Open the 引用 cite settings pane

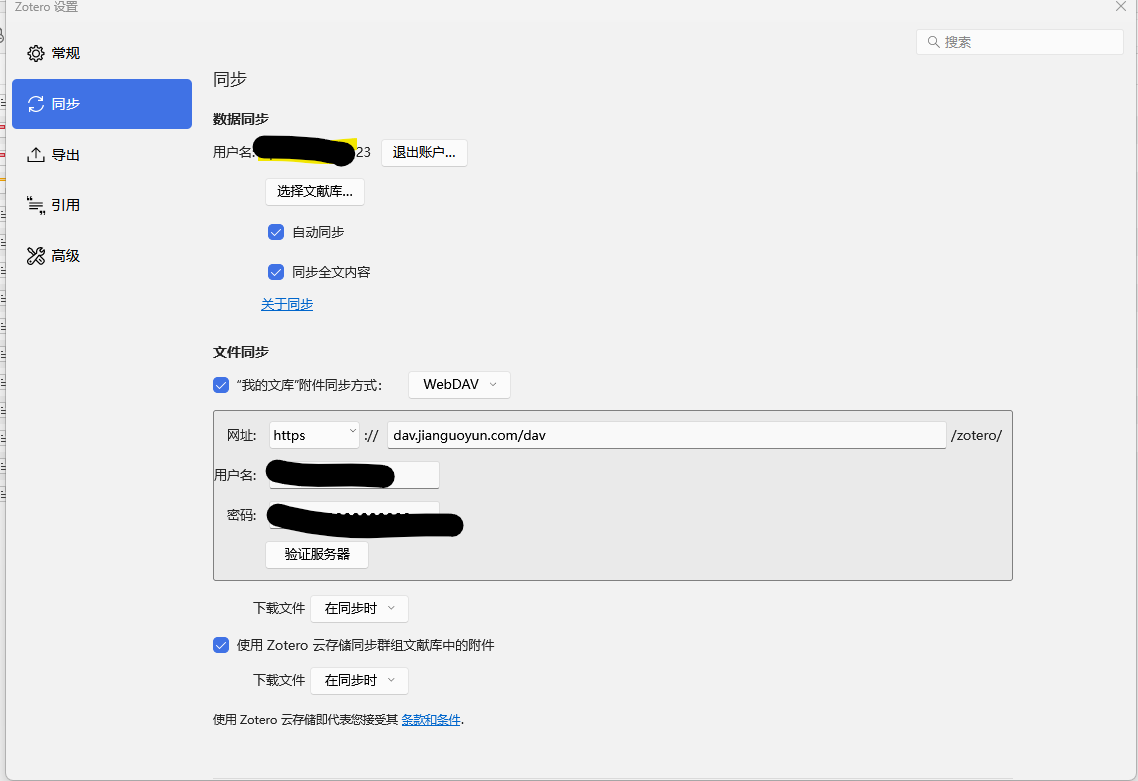[102, 205]
